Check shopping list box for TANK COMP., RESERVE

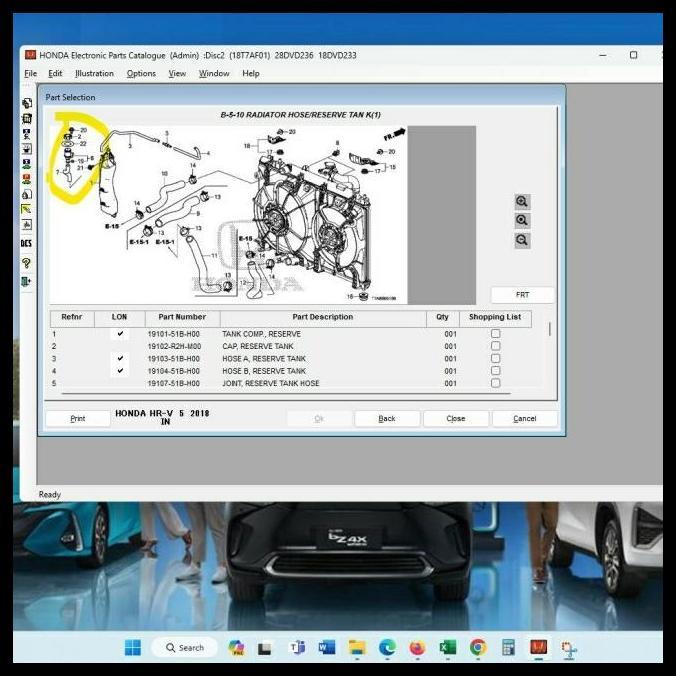click(495, 334)
